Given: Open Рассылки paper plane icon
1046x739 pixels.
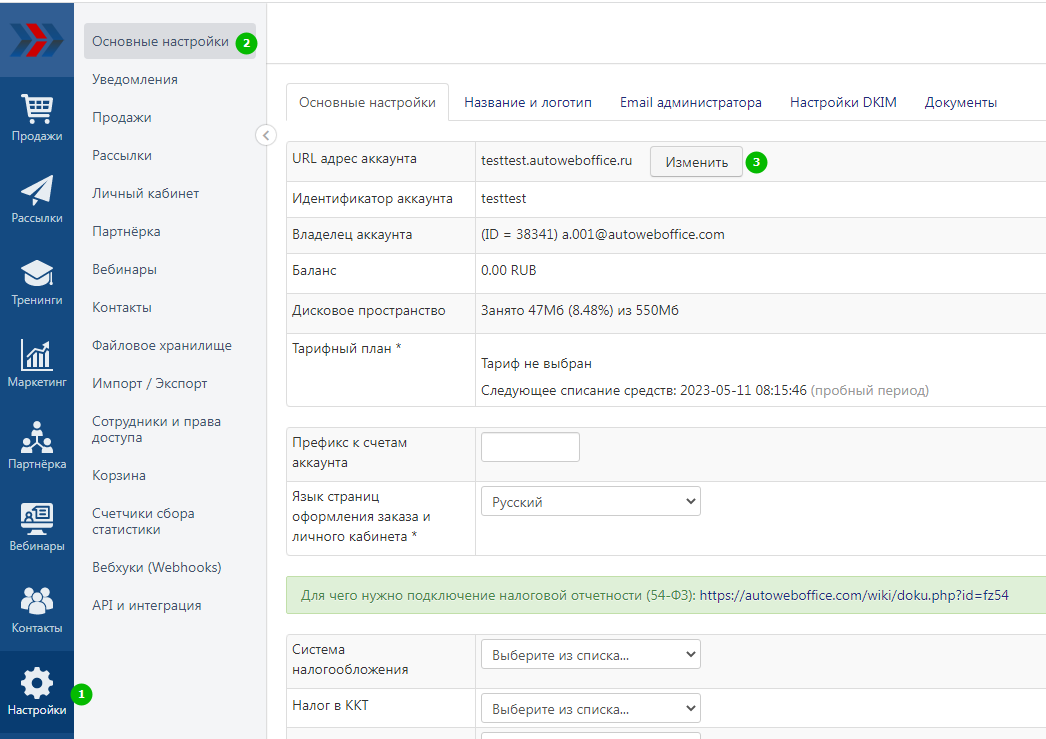Looking at the screenshot, I should [x=37, y=190].
